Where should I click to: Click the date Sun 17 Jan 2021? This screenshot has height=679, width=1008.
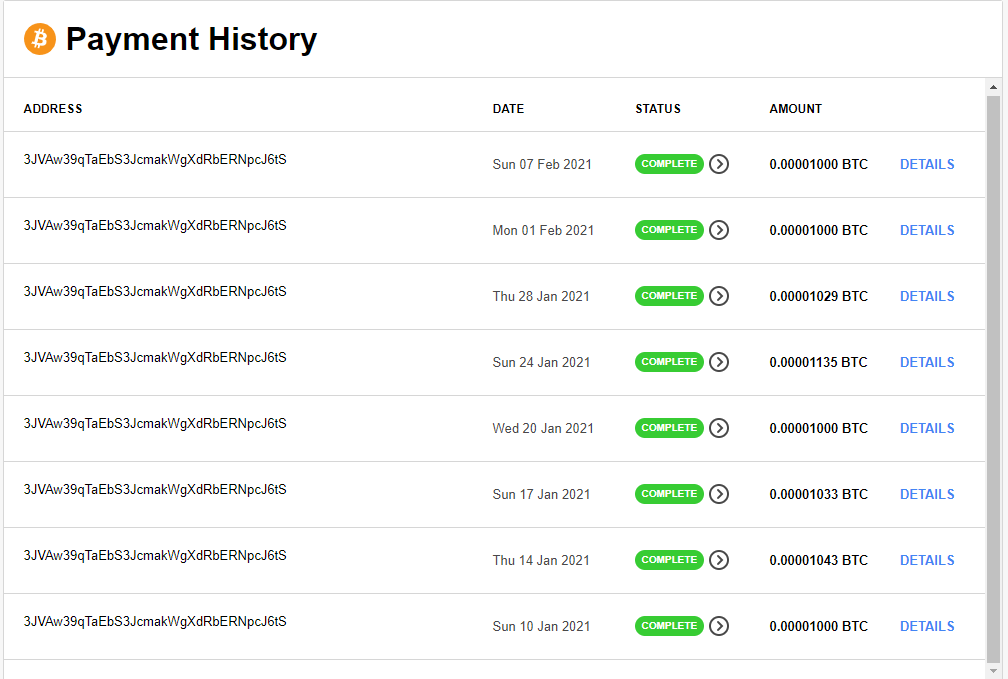click(x=541, y=494)
